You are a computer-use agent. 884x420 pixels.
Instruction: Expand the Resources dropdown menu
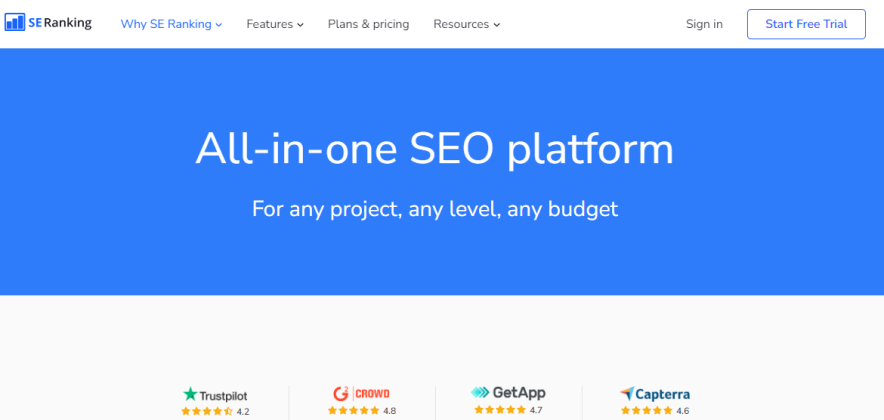point(466,24)
